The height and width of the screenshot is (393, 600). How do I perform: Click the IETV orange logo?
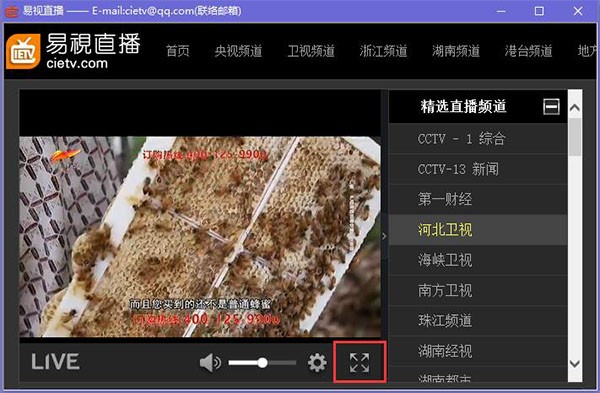coord(23,51)
